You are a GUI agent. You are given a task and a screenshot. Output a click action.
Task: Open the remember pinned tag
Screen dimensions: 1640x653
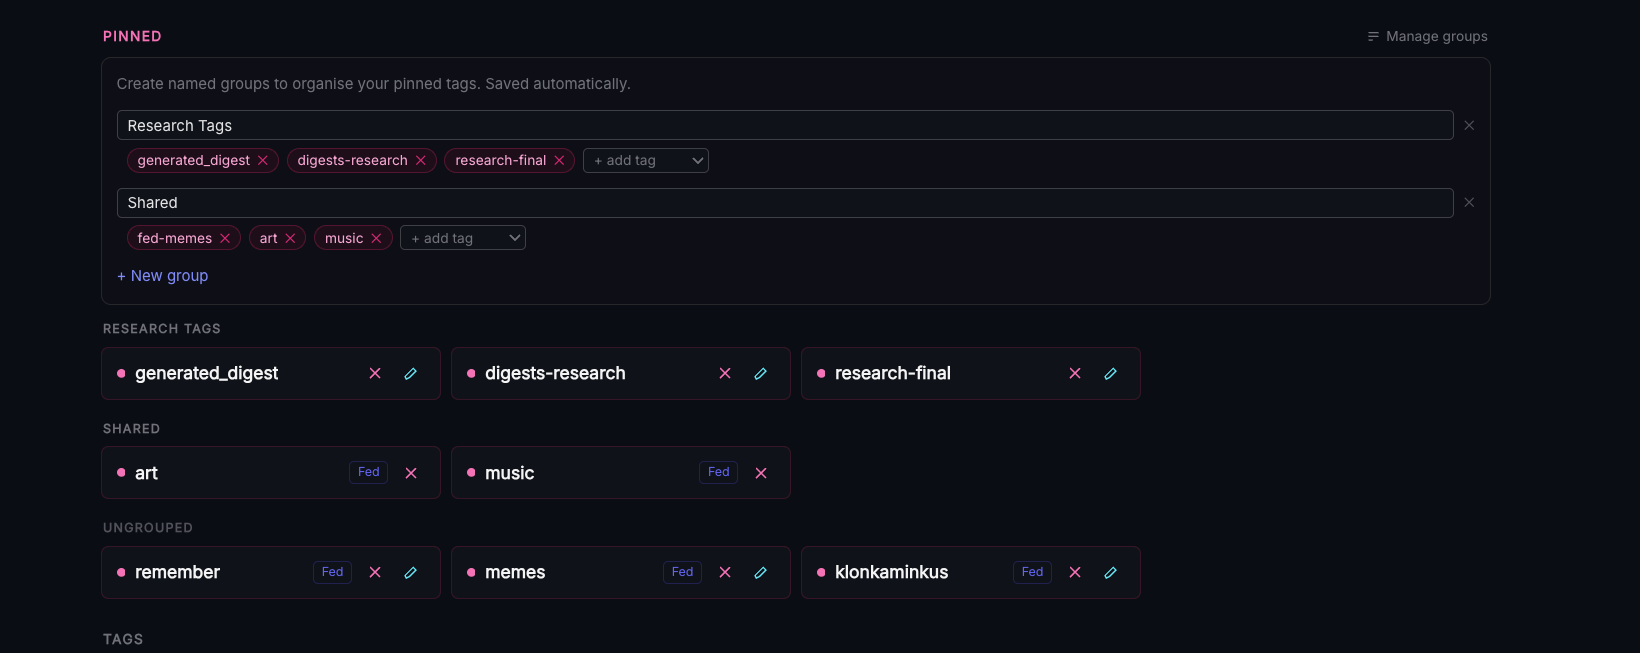point(177,573)
